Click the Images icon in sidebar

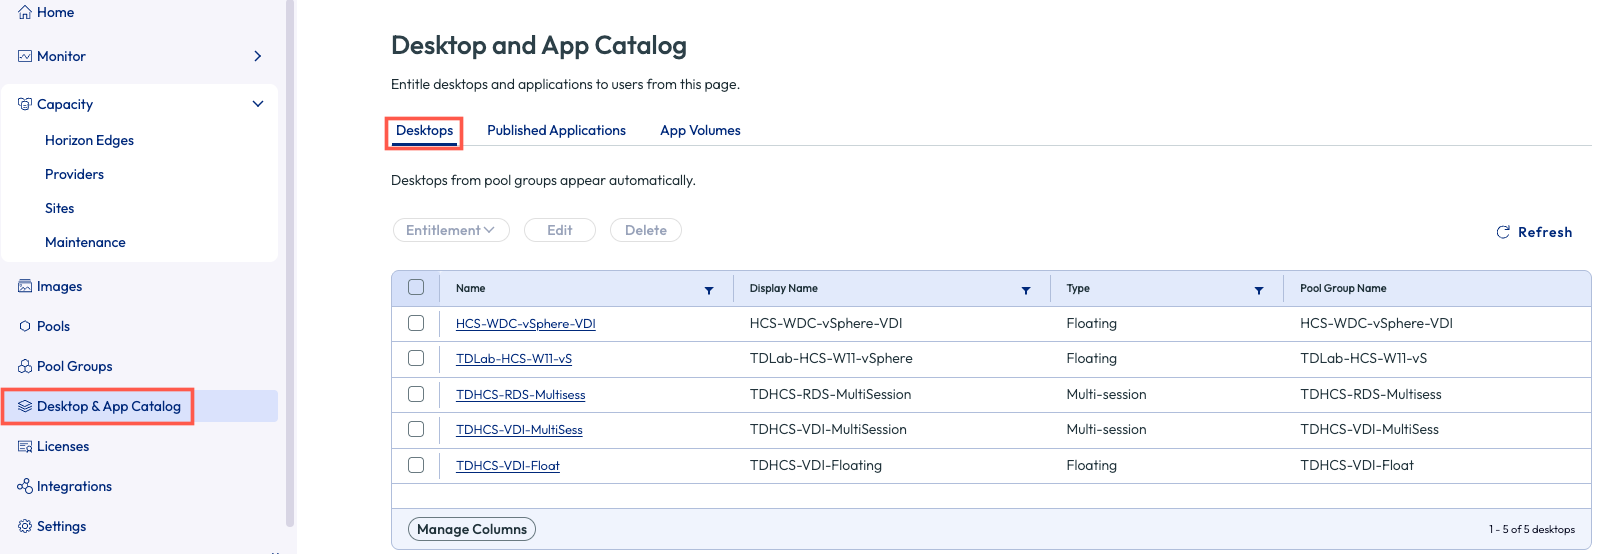(x=25, y=286)
